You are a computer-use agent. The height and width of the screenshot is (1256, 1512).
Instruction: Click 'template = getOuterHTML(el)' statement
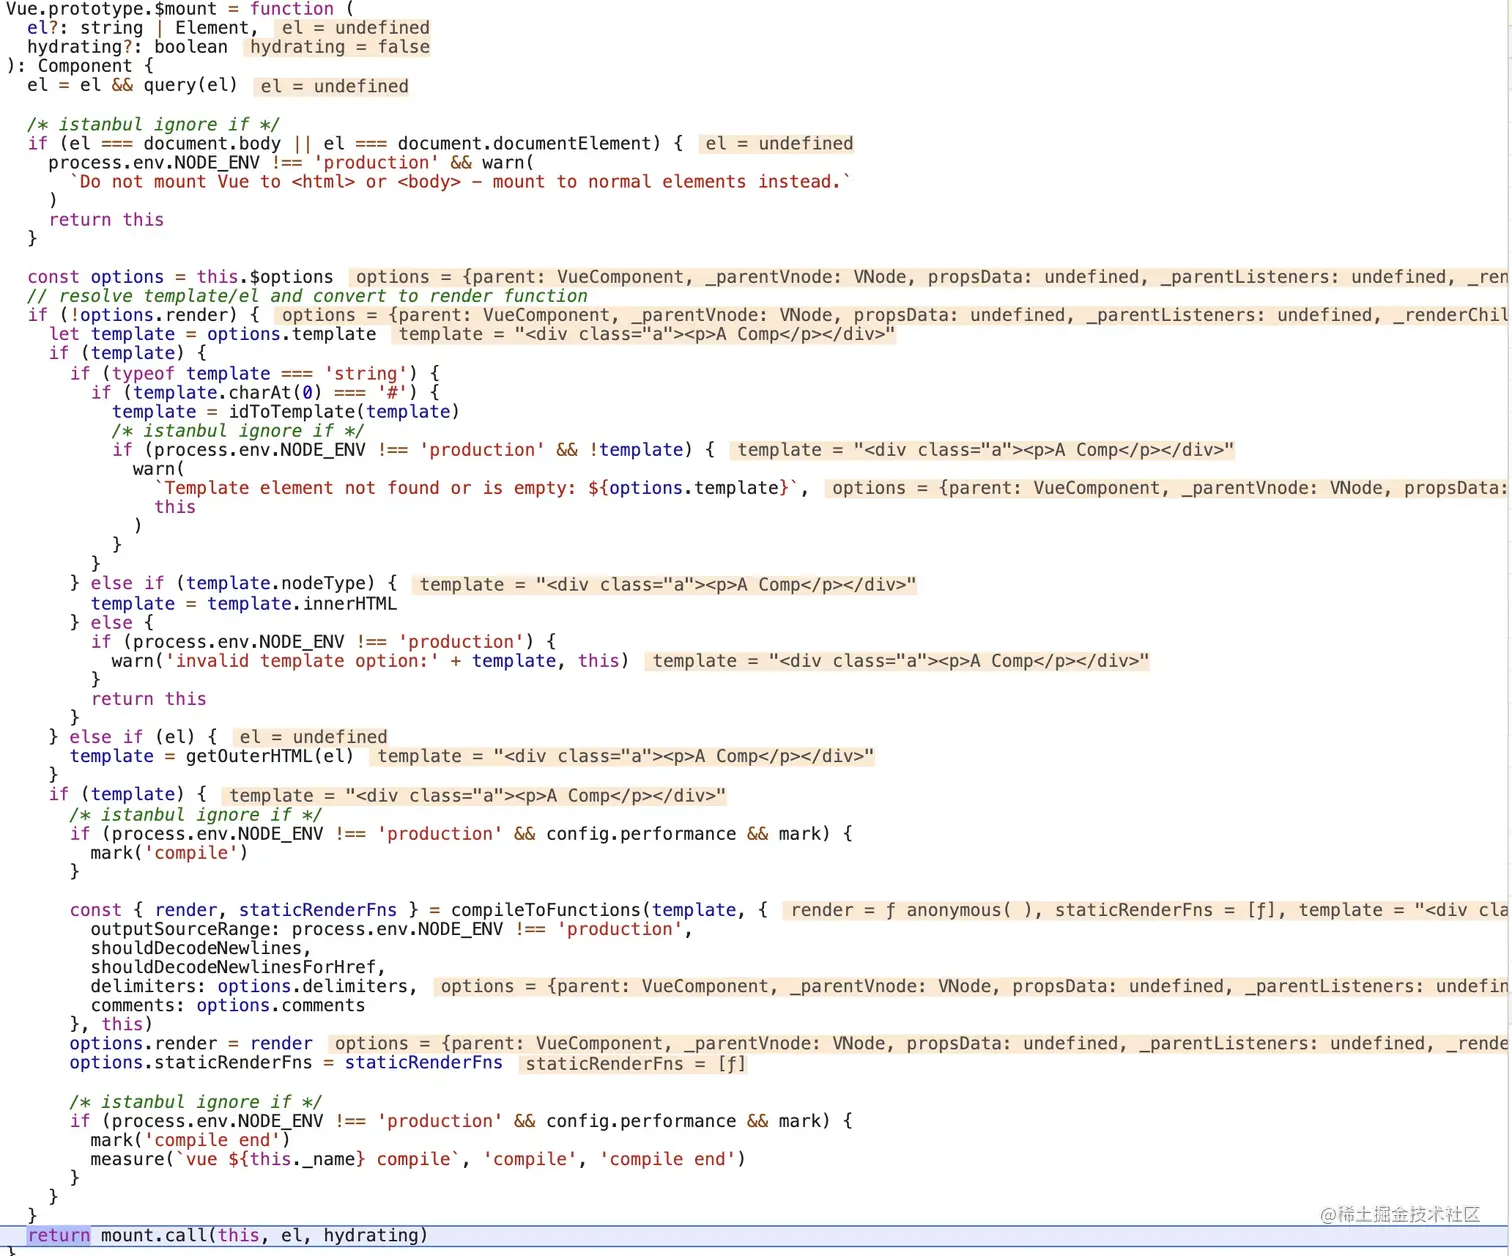pyautogui.click(x=212, y=756)
